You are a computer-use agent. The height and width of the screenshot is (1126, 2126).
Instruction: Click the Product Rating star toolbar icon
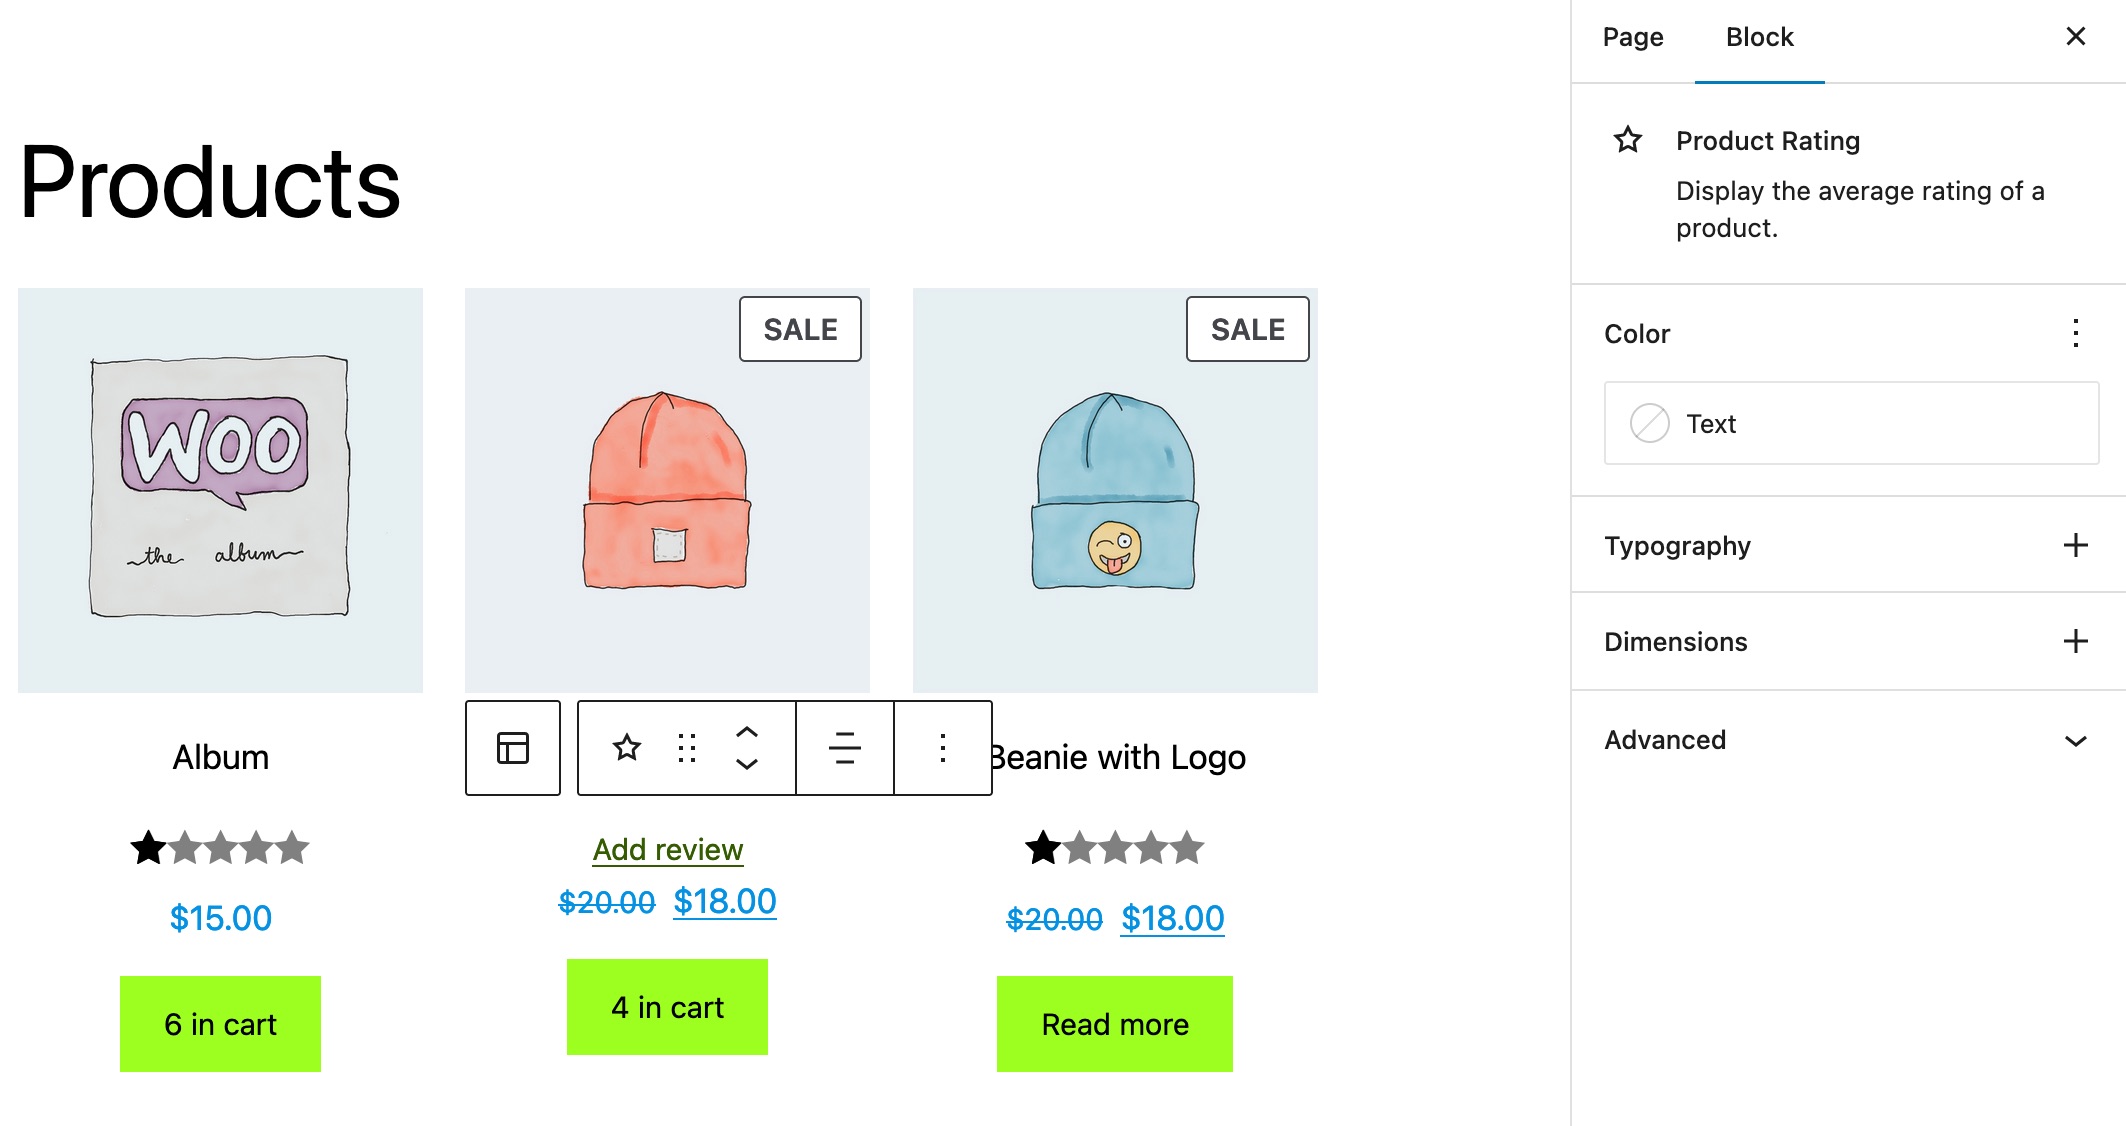627,747
